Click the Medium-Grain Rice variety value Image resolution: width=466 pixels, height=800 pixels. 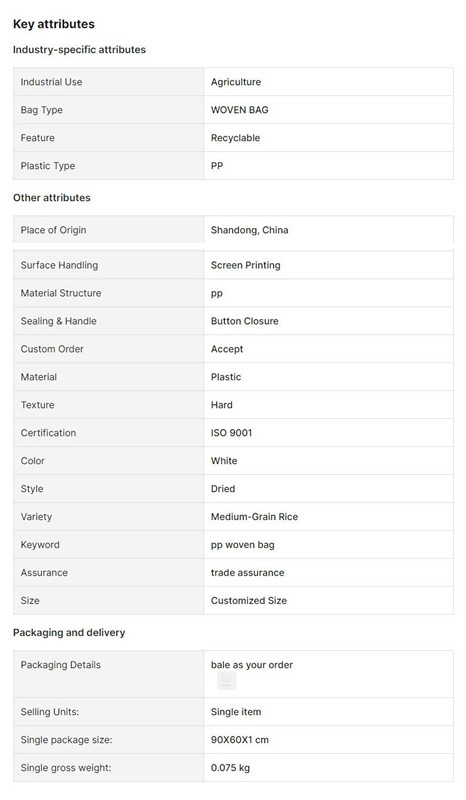254,517
